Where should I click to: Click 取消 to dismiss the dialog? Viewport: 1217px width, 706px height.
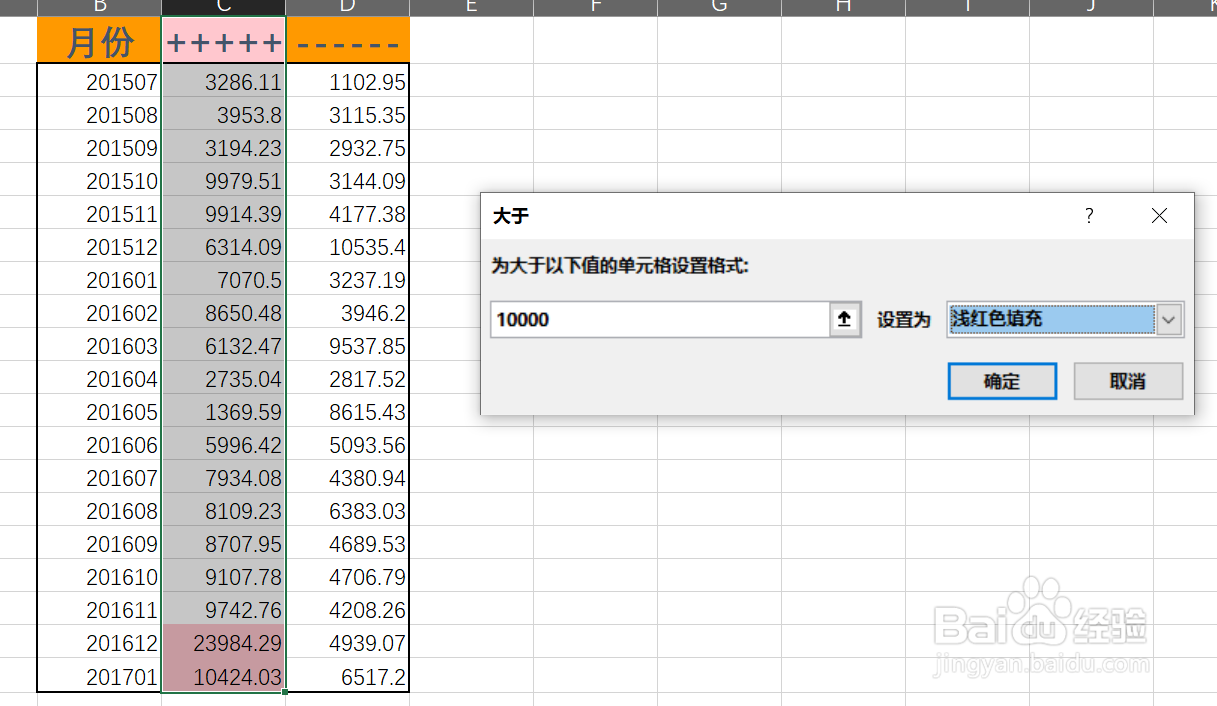[x=1127, y=381]
